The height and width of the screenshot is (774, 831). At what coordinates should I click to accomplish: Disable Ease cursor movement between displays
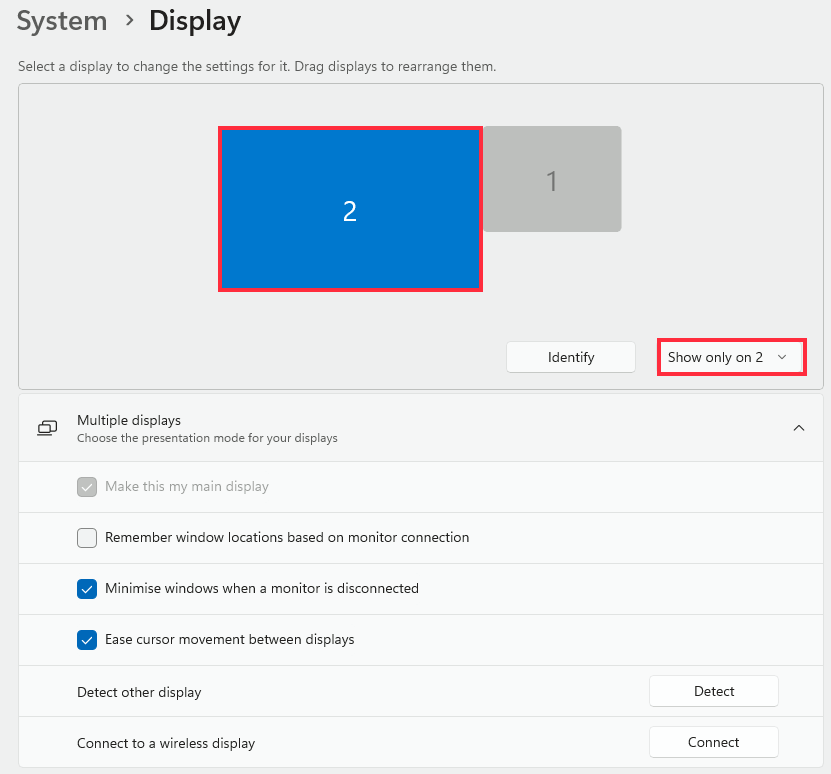point(87,640)
